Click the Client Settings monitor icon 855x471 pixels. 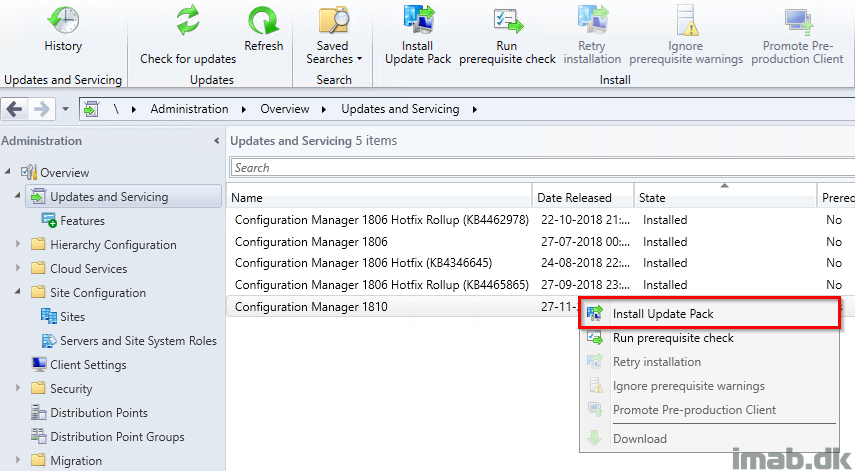[x=39, y=364]
